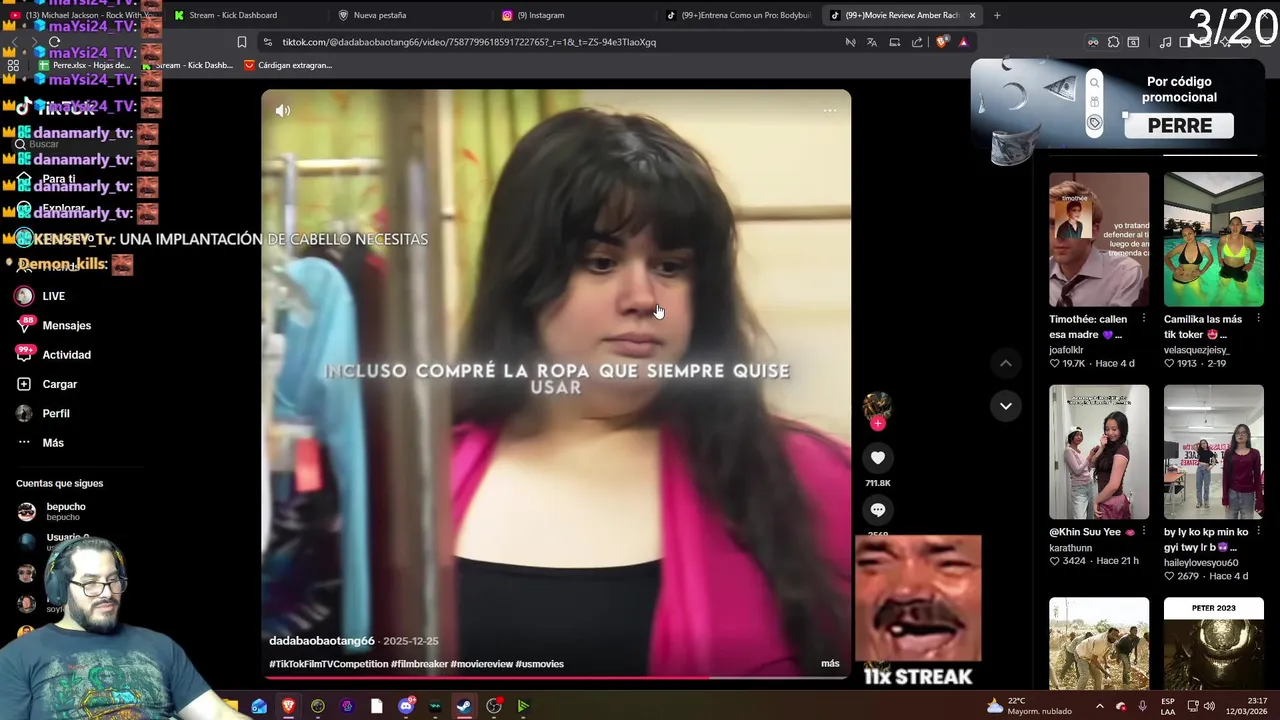Open the browser extensions puzzle icon
This screenshot has width=1280, height=720.
pyautogui.click(x=1113, y=42)
